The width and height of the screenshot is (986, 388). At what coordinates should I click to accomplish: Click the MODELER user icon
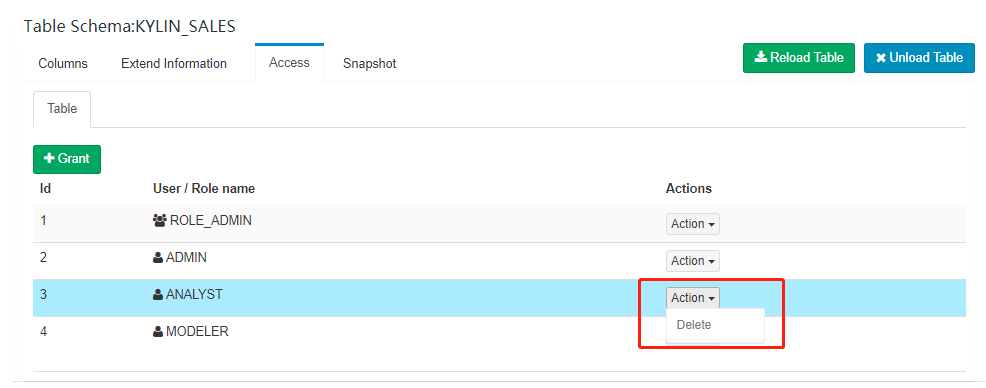[158, 331]
